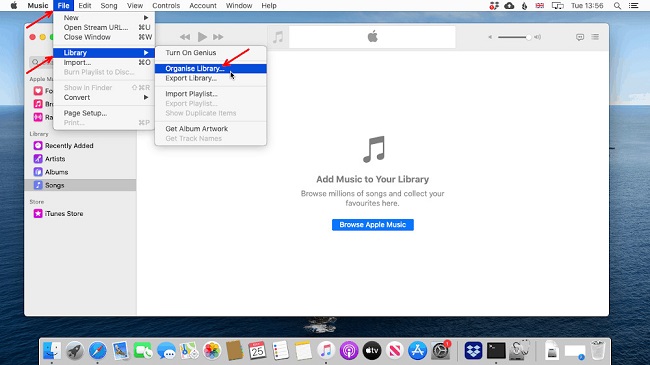This screenshot has width=650, height=365.
Task: Open Safari from the dock
Action: point(97,351)
